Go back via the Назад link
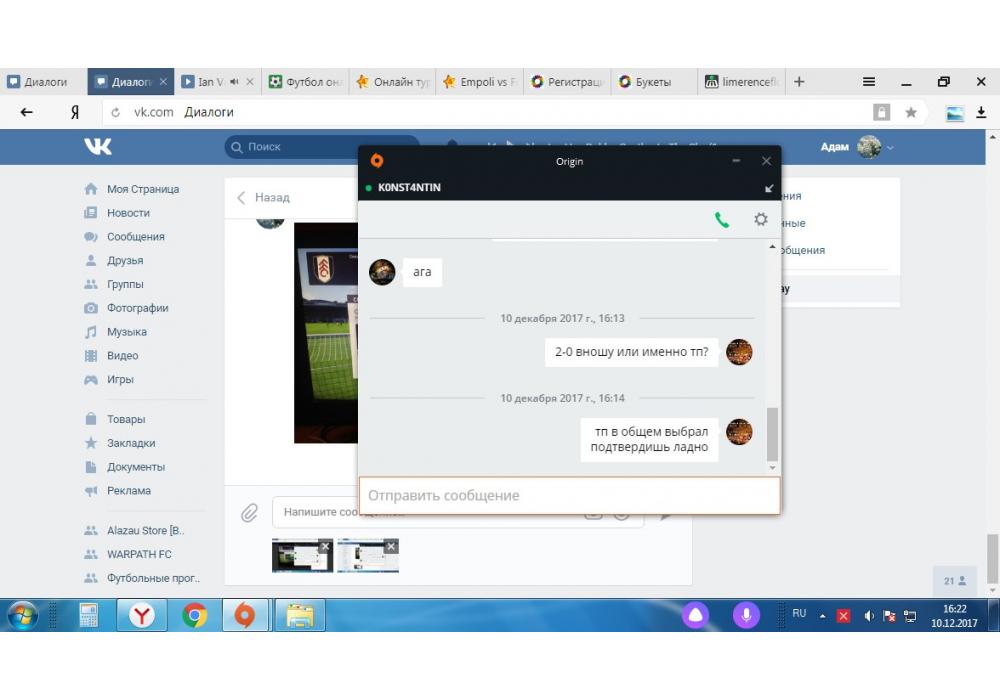The width and height of the screenshot is (1000, 700). [263, 198]
